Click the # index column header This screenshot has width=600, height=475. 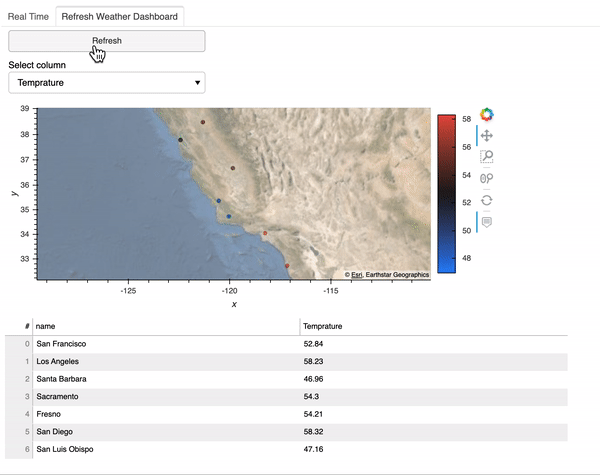tap(19, 326)
